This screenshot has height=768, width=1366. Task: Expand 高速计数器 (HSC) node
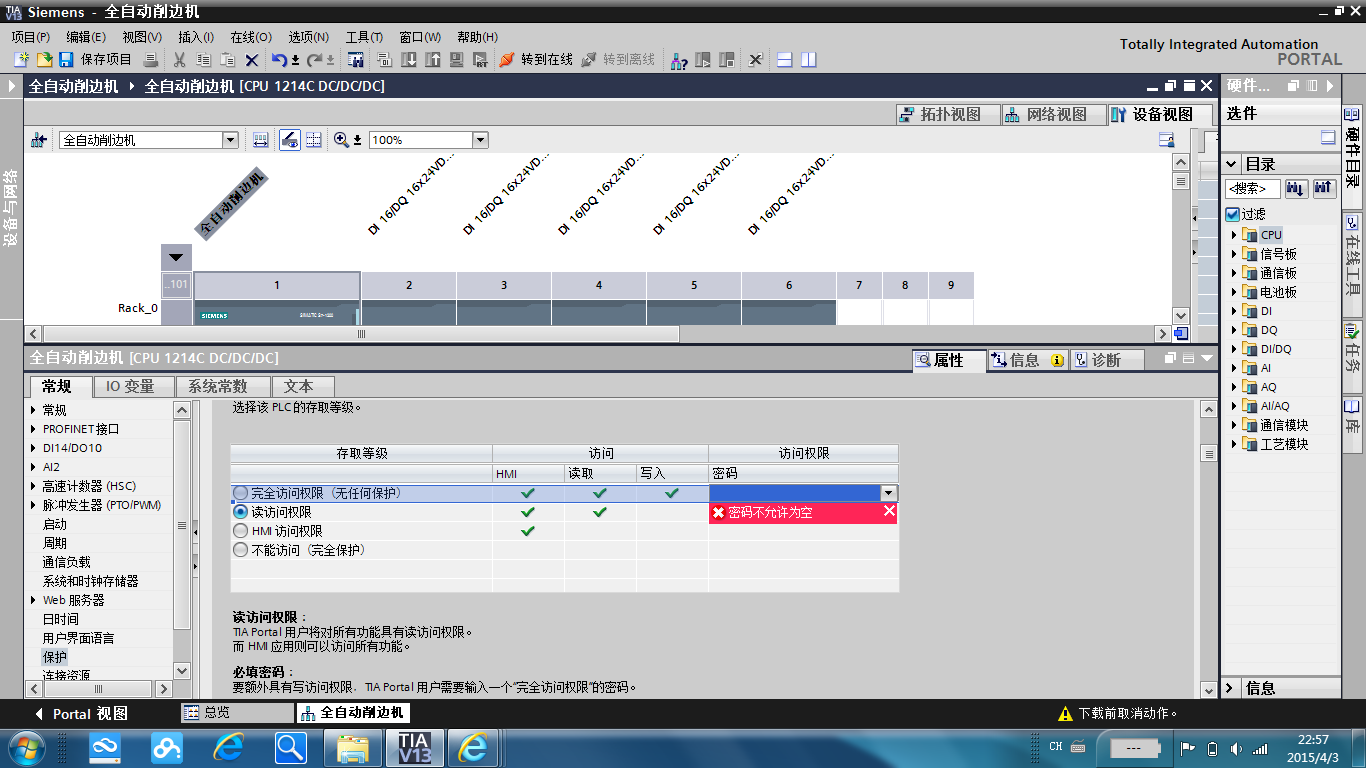point(34,486)
